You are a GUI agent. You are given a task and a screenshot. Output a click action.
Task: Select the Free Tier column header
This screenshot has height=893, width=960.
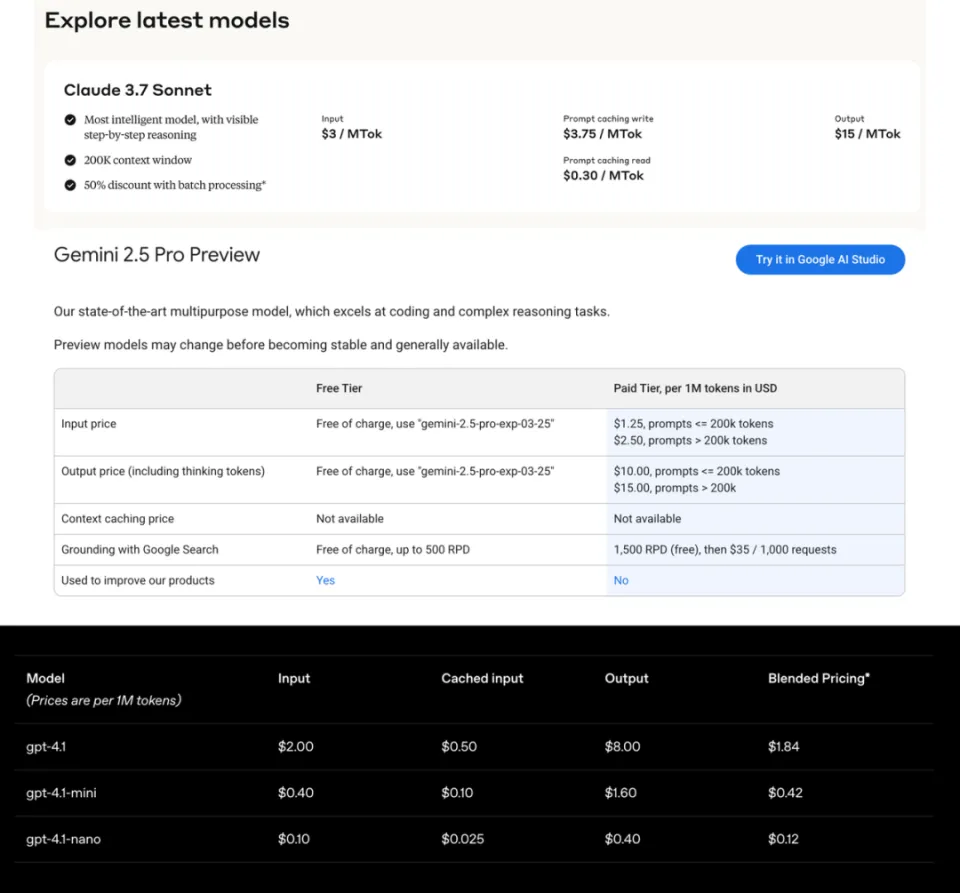340,388
